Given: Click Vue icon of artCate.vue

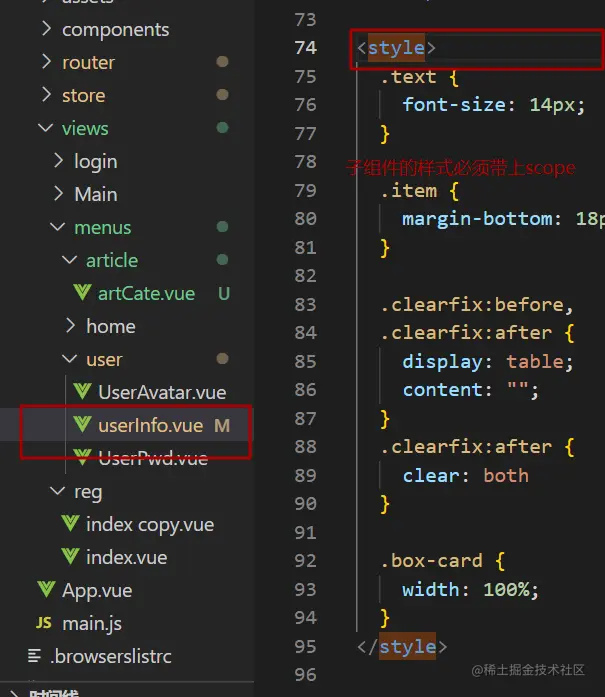Looking at the screenshot, I should click(x=83, y=292).
